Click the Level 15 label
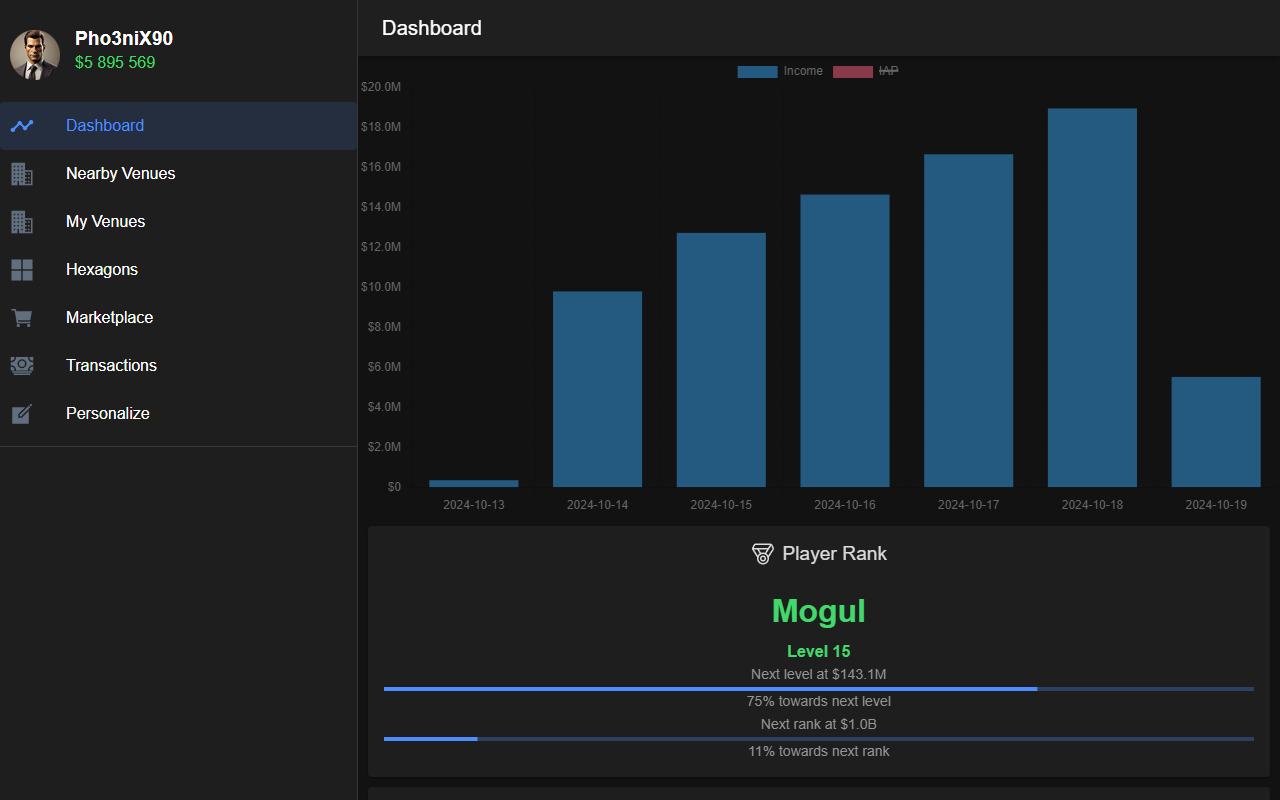The width and height of the screenshot is (1280, 800). pyautogui.click(x=819, y=652)
